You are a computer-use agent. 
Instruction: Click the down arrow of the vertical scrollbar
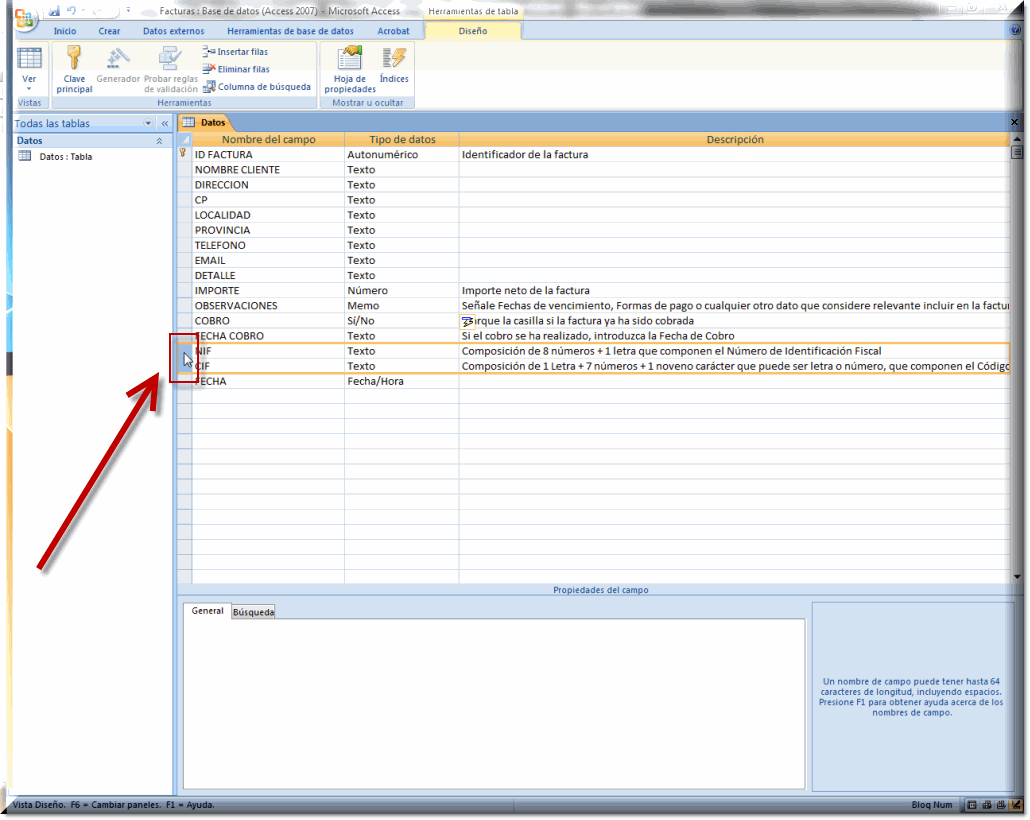point(1017,577)
